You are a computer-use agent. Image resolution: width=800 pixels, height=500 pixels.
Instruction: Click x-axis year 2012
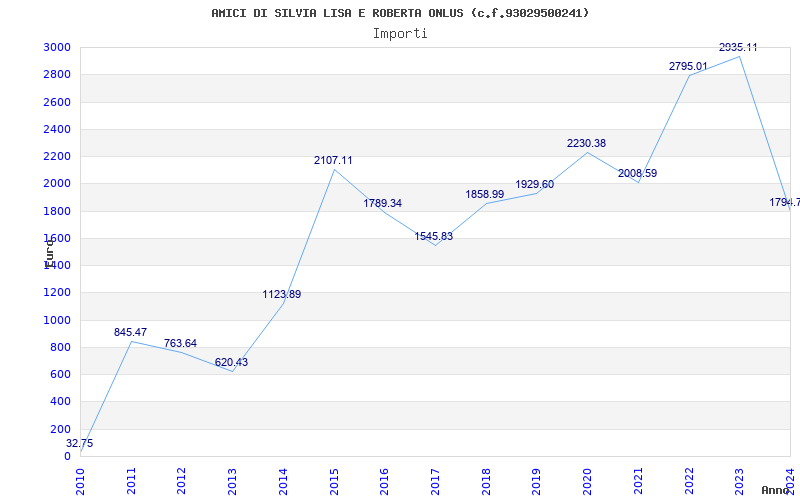[182, 481]
